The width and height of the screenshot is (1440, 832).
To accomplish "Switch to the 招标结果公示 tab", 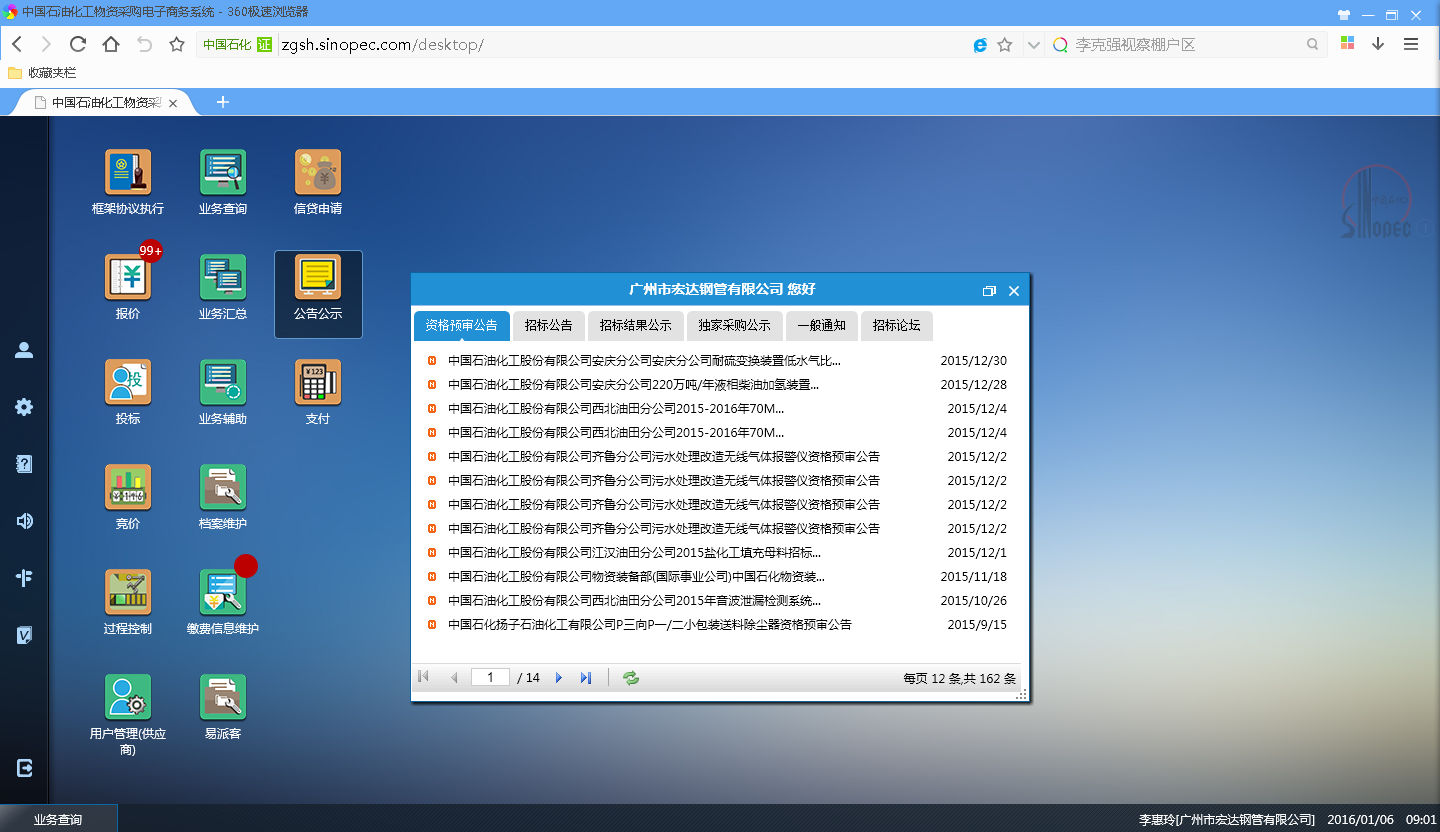I will click(x=636, y=326).
